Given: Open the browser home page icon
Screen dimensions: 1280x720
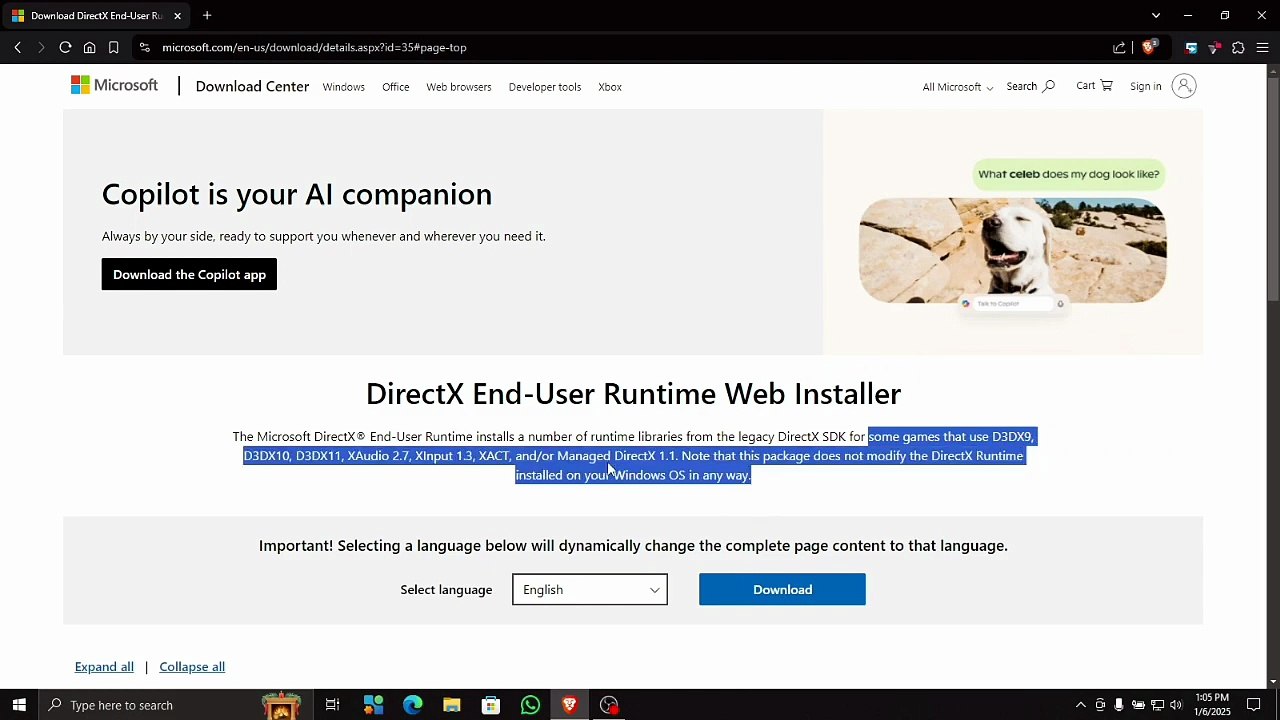Looking at the screenshot, I should [x=89, y=47].
